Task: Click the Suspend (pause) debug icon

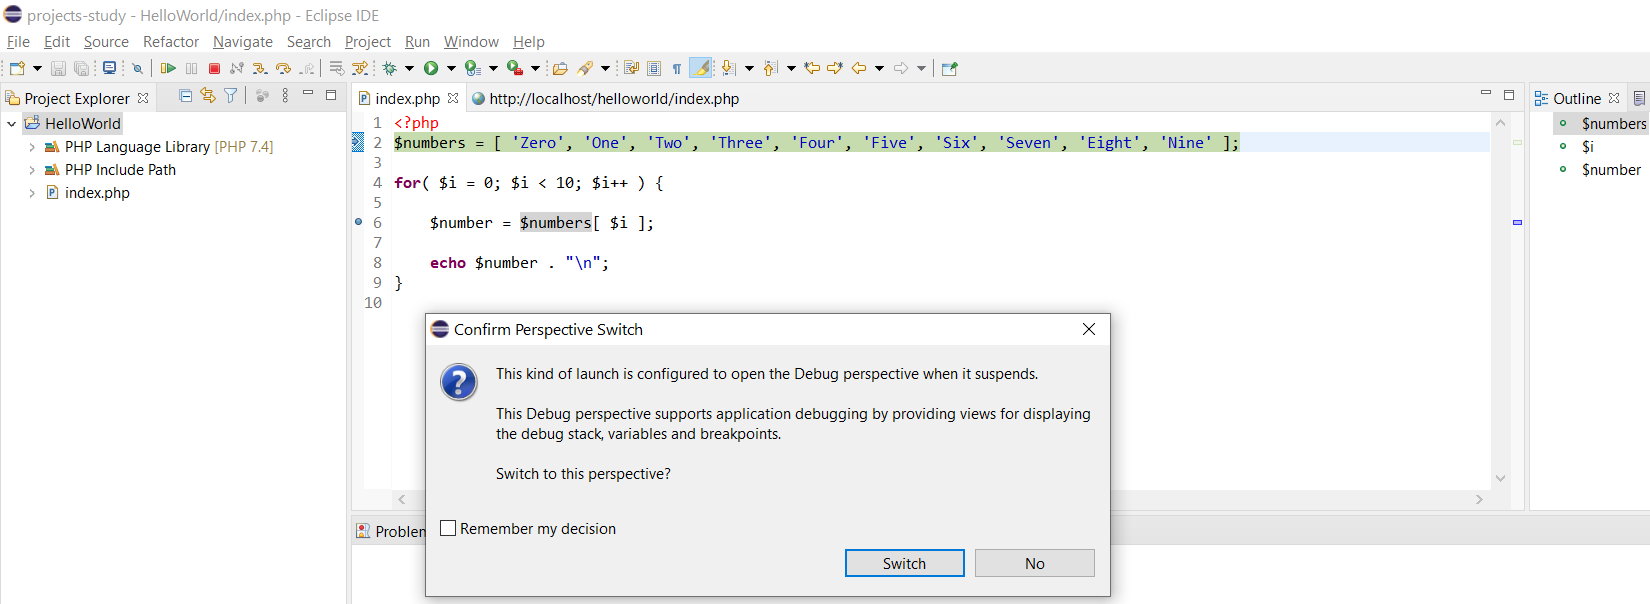Action: 191,68
